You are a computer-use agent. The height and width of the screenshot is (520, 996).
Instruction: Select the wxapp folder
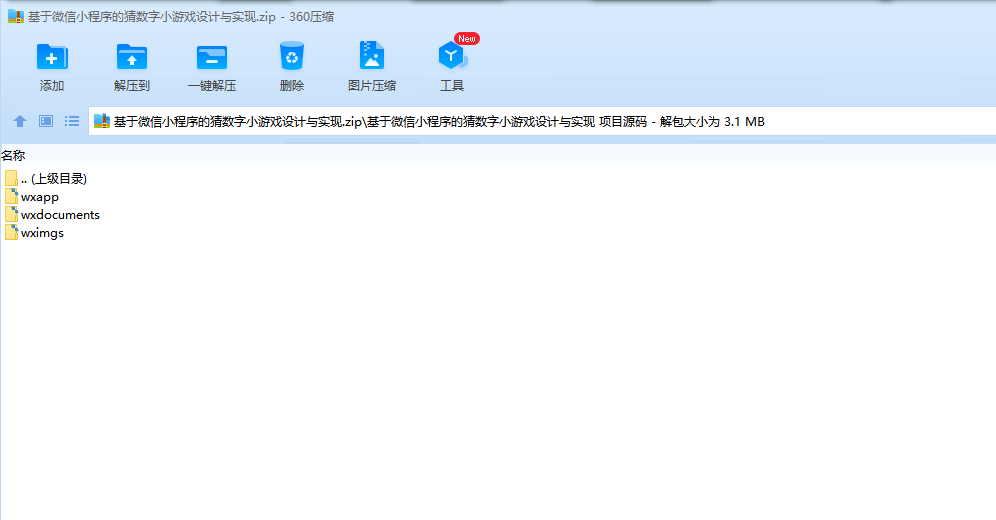[x=32, y=197]
